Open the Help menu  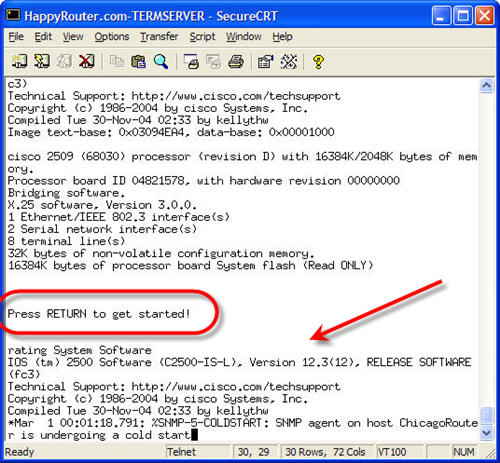pos(282,36)
